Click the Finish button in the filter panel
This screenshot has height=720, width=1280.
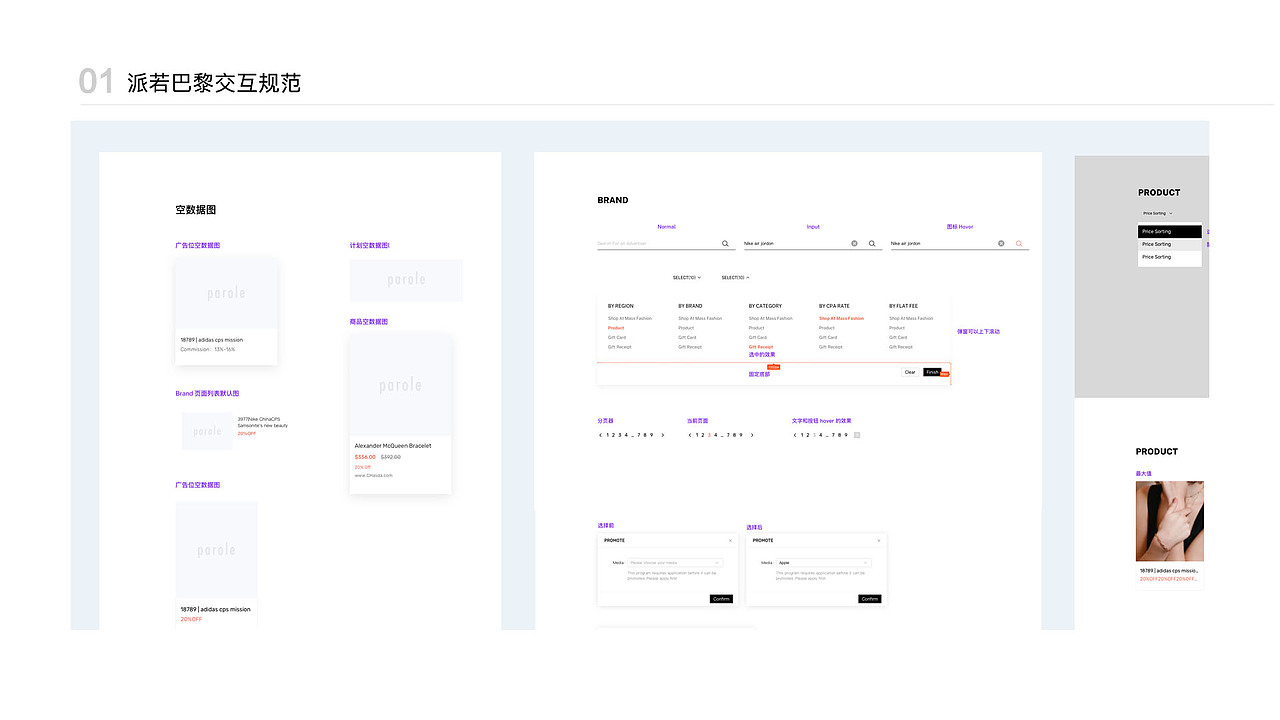[932, 372]
